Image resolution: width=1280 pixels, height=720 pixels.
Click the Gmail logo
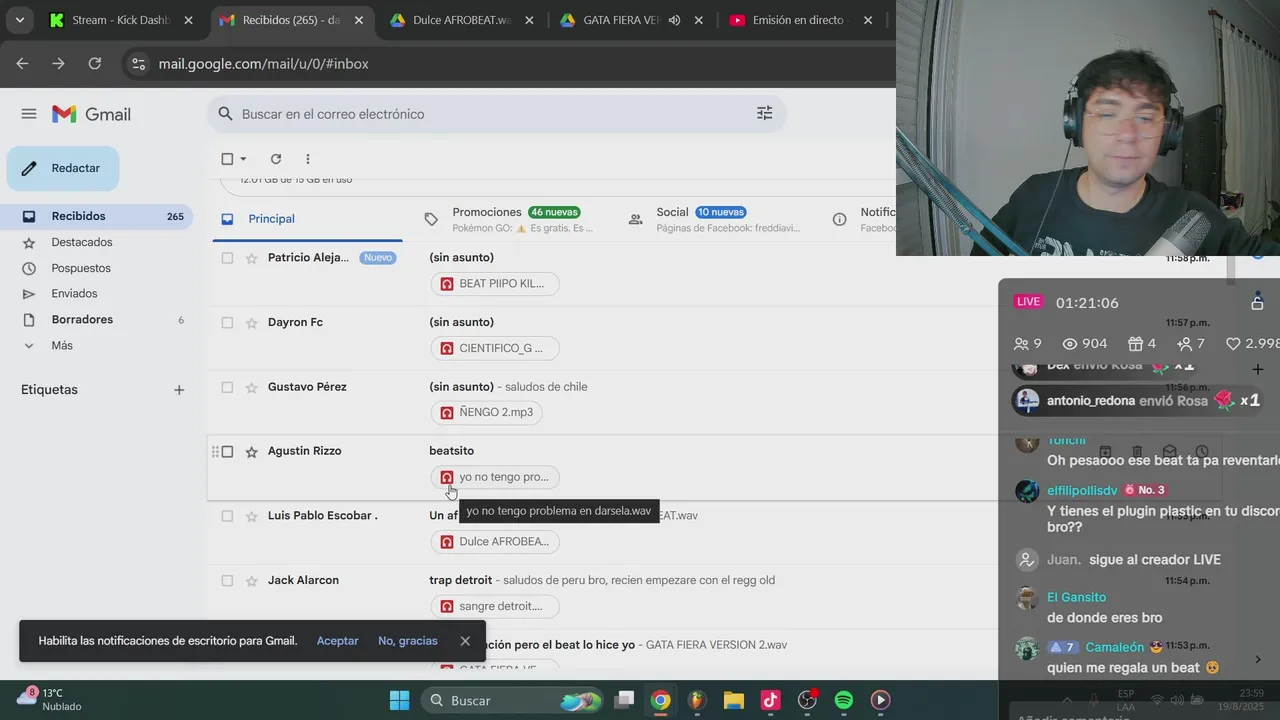tap(92, 114)
